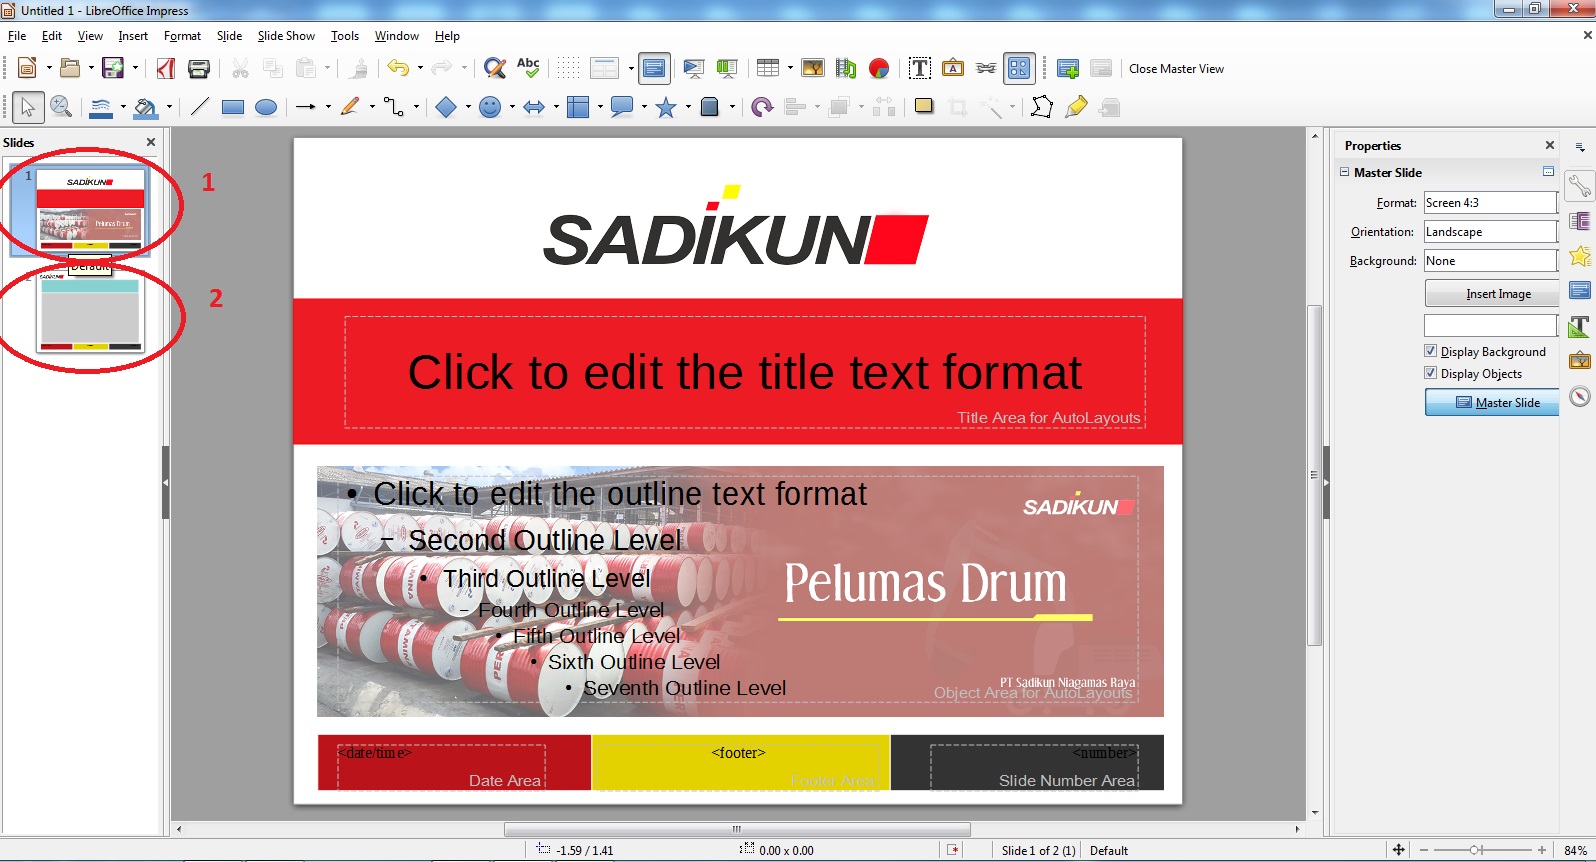Open the File menu

17,36
